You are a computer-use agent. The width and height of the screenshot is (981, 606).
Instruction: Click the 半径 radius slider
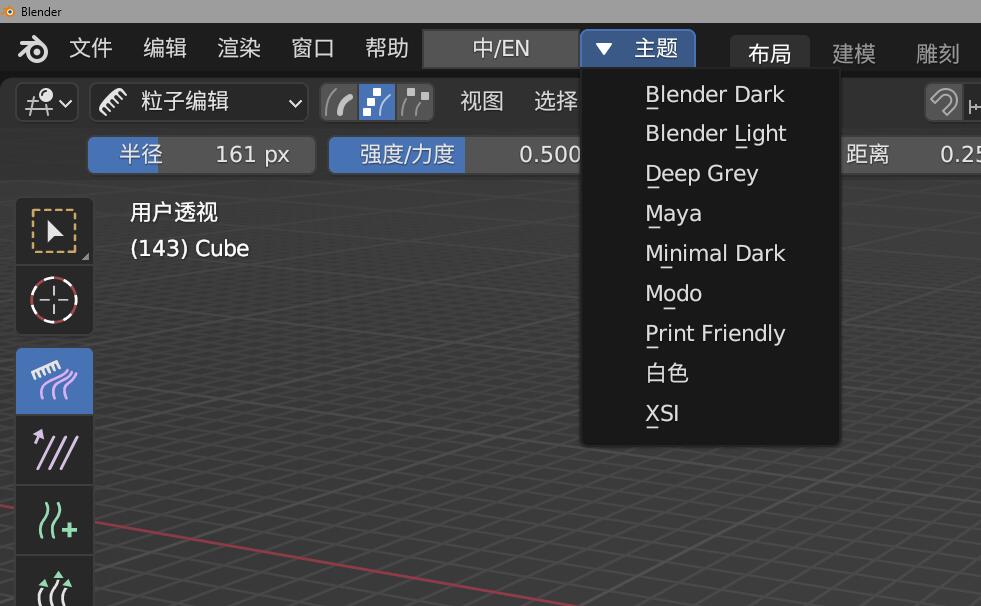point(201,155)
